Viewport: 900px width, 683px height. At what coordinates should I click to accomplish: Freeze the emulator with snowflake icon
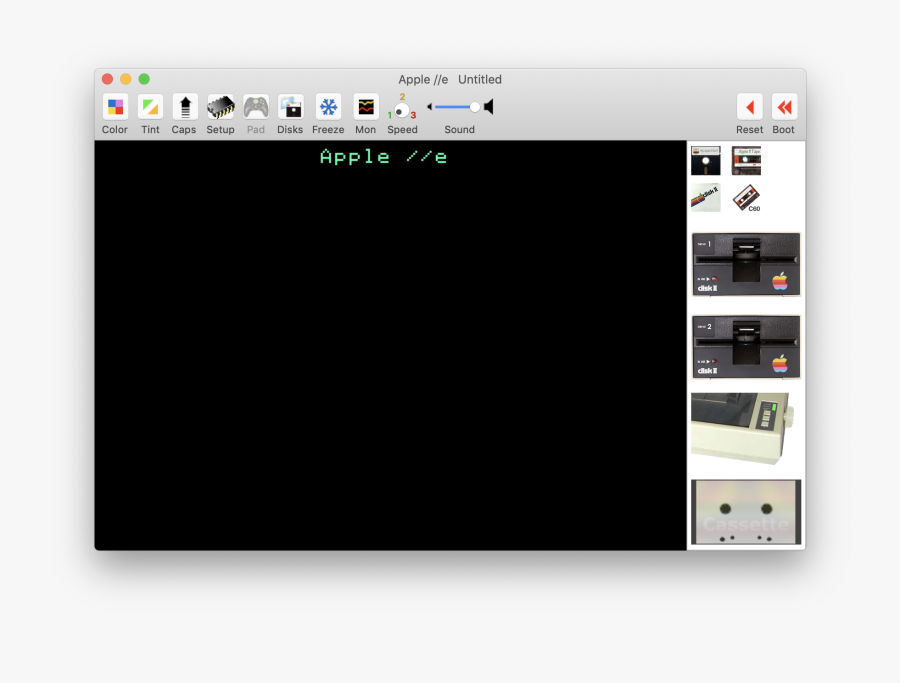(x=328, y=107)
